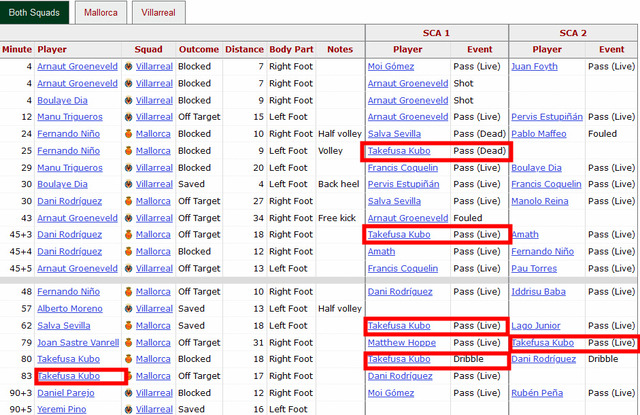640x415 pixels.
Task: Select the 'Free kick' notes cell
Action: [337, 218]
